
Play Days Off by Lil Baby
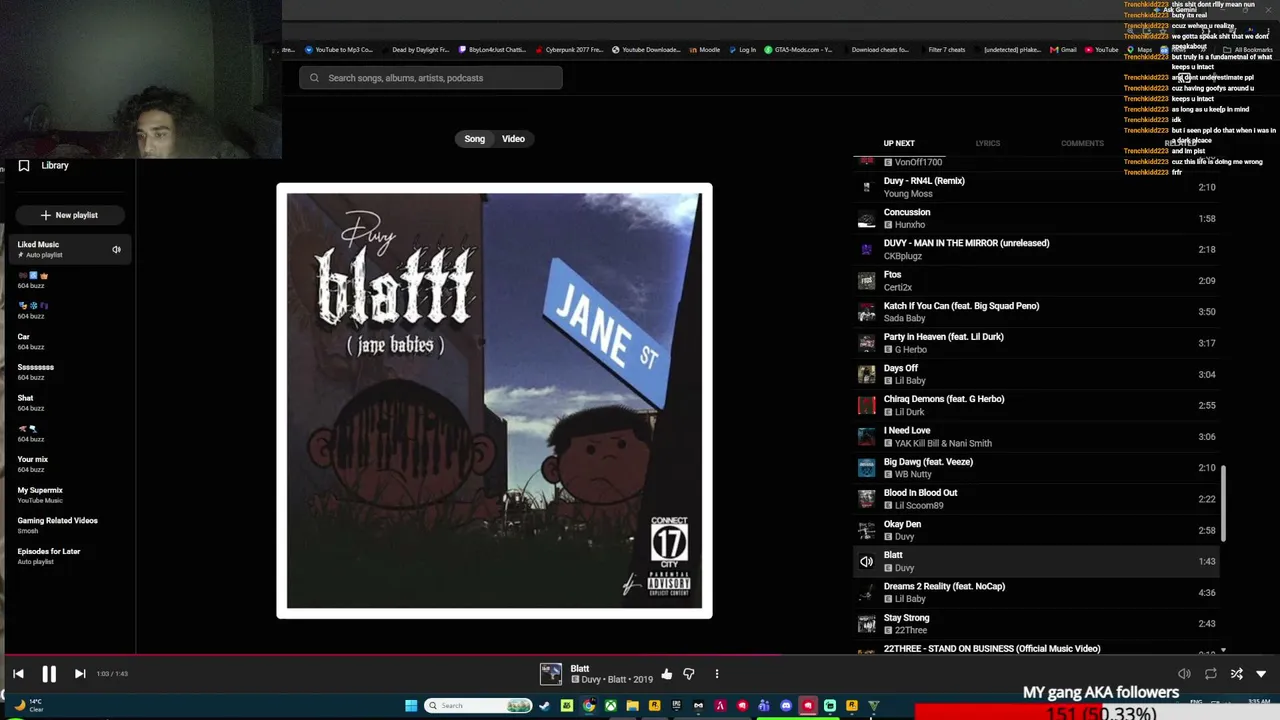[1036, 374]
